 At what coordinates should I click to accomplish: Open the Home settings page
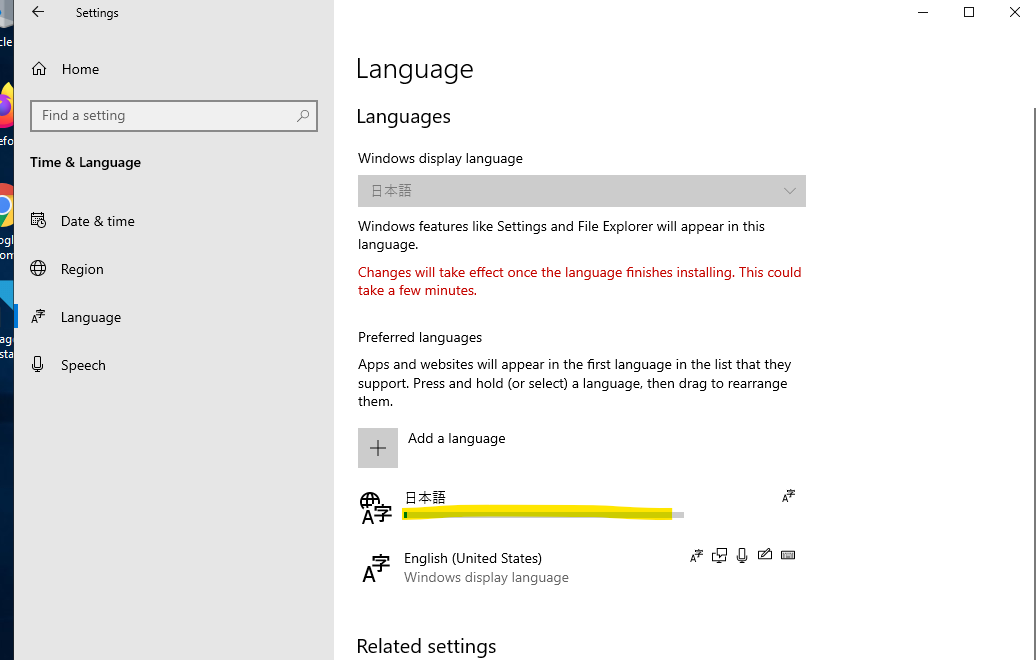(x=80, y=69)
